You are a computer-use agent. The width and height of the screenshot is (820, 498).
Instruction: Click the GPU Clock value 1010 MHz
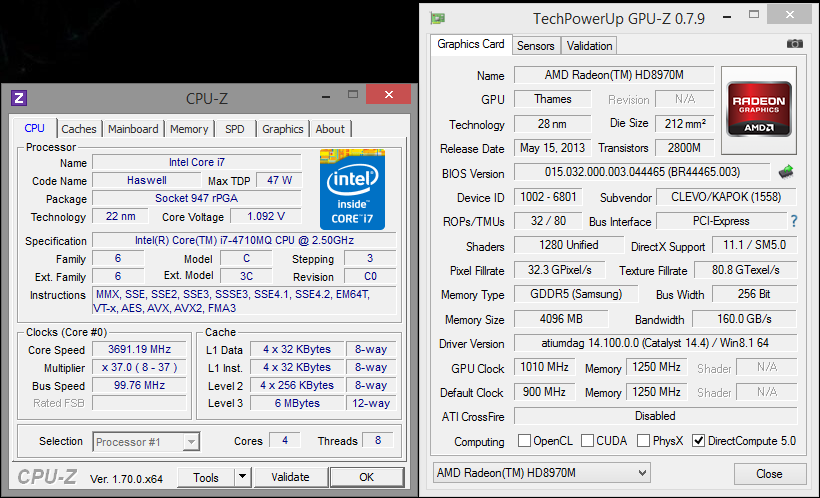pos(544,367)
